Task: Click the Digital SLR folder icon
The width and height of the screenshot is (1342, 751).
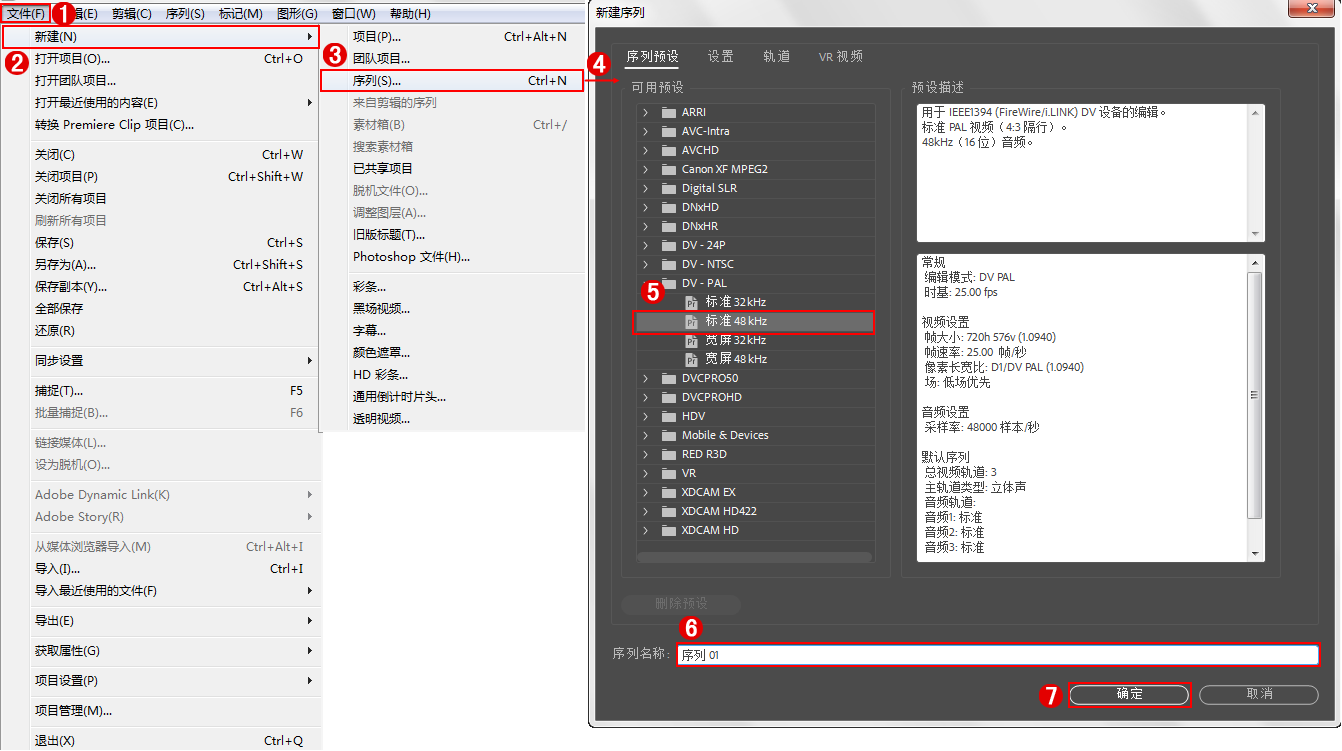Action: pyautogui.click(x=668, y=188)
